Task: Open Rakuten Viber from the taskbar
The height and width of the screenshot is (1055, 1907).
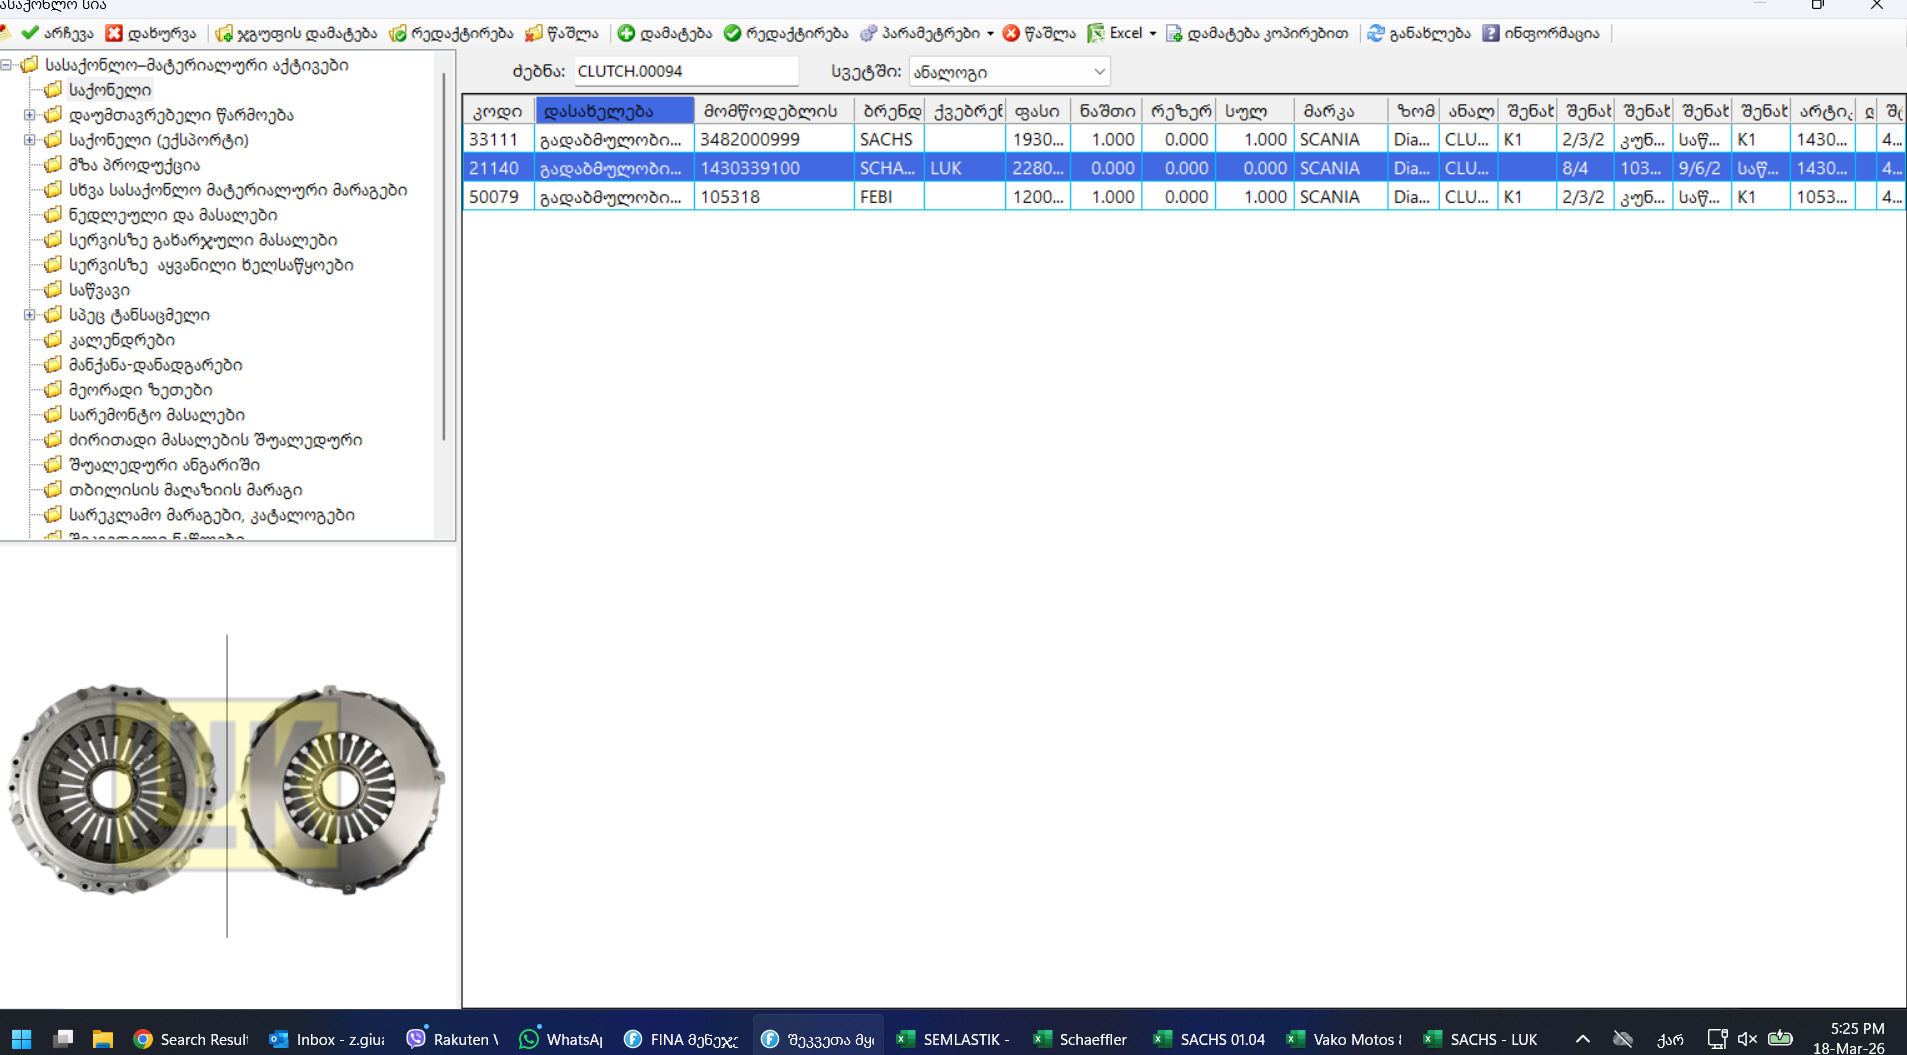Action: click(452, 1039)
